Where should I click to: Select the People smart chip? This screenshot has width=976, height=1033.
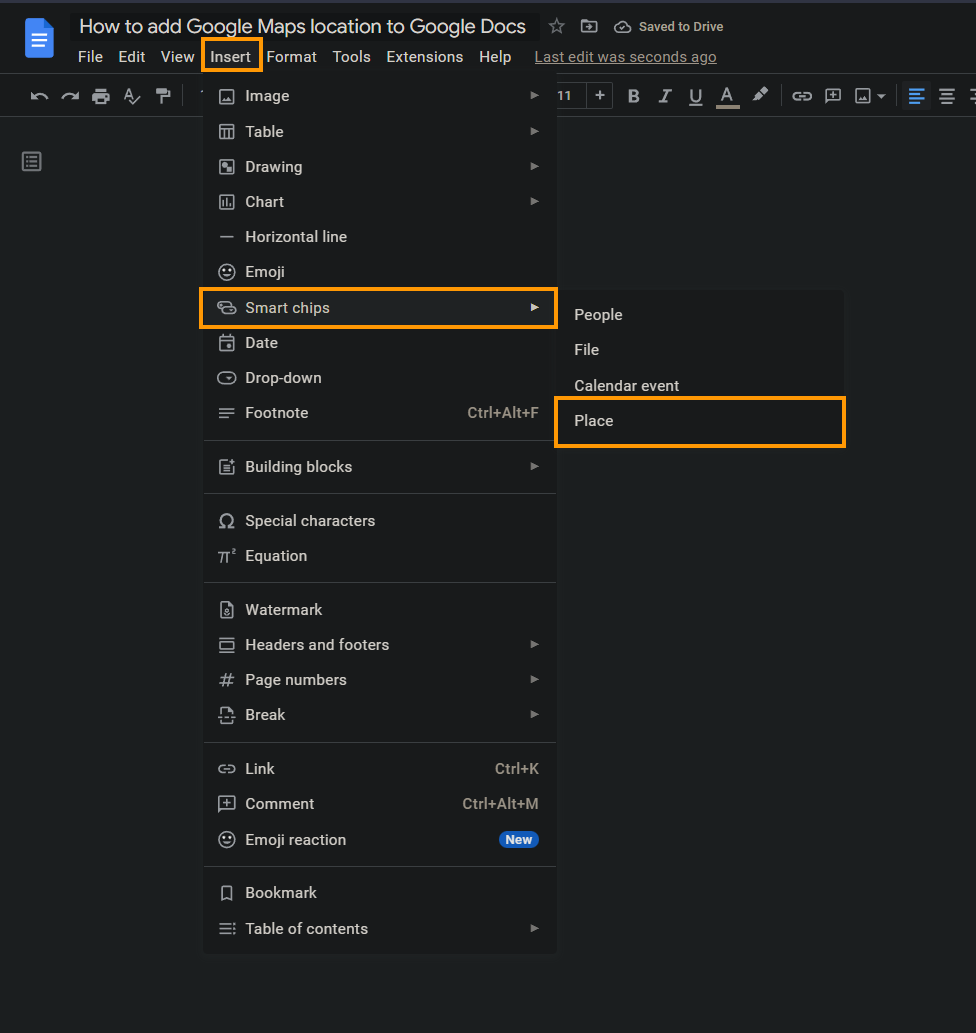click(x=701, y=315)
